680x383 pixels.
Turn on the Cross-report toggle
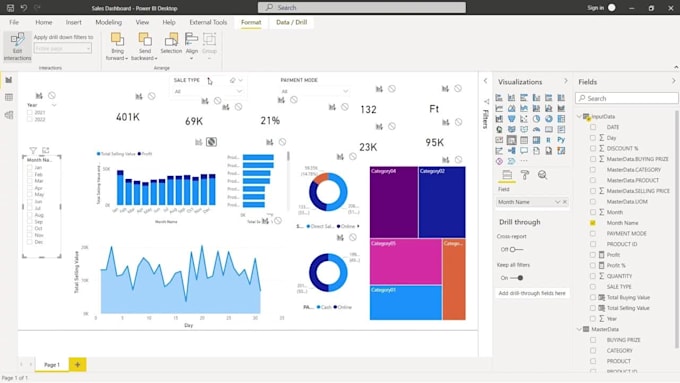516,249
